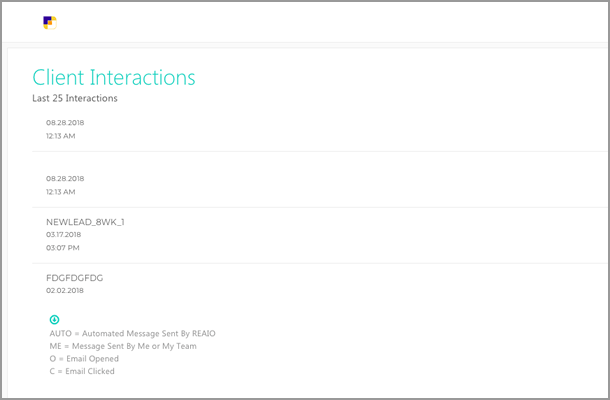Click the 12:13 AM time in the topmost entry
Image resolution: width=610 pixels, height=400 pixels.
(61, 136)
